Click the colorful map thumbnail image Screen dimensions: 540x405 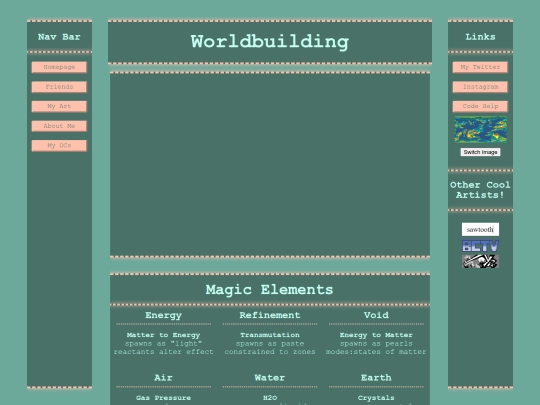(480, 130)
